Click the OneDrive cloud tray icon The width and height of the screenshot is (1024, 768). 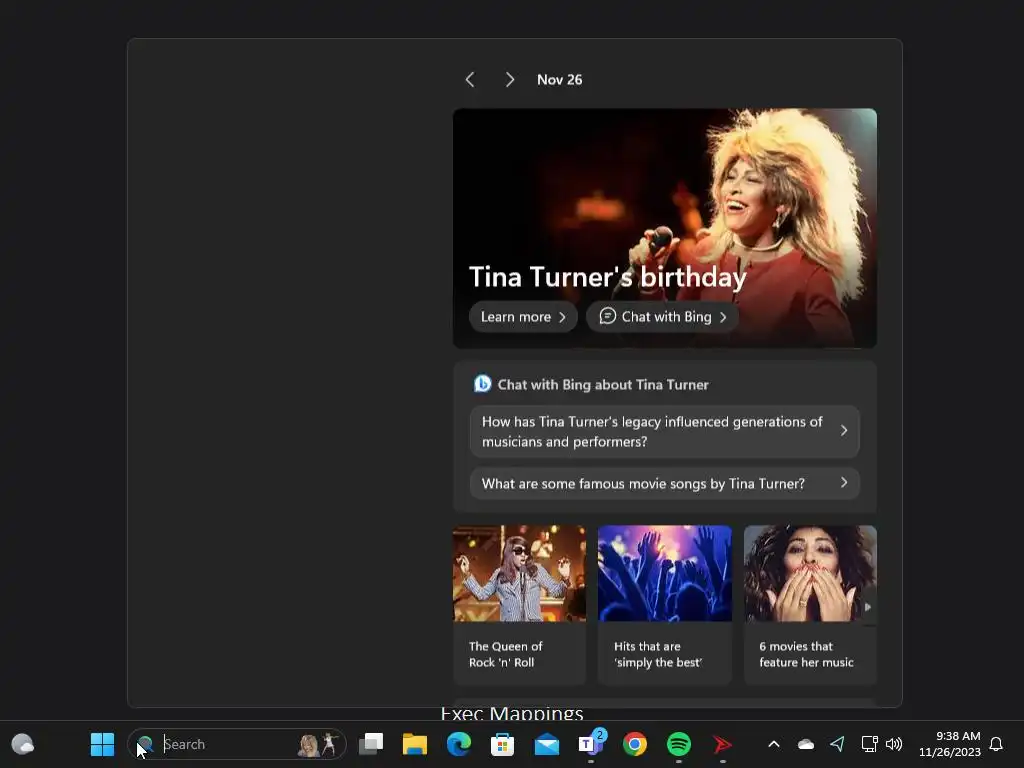806,744
